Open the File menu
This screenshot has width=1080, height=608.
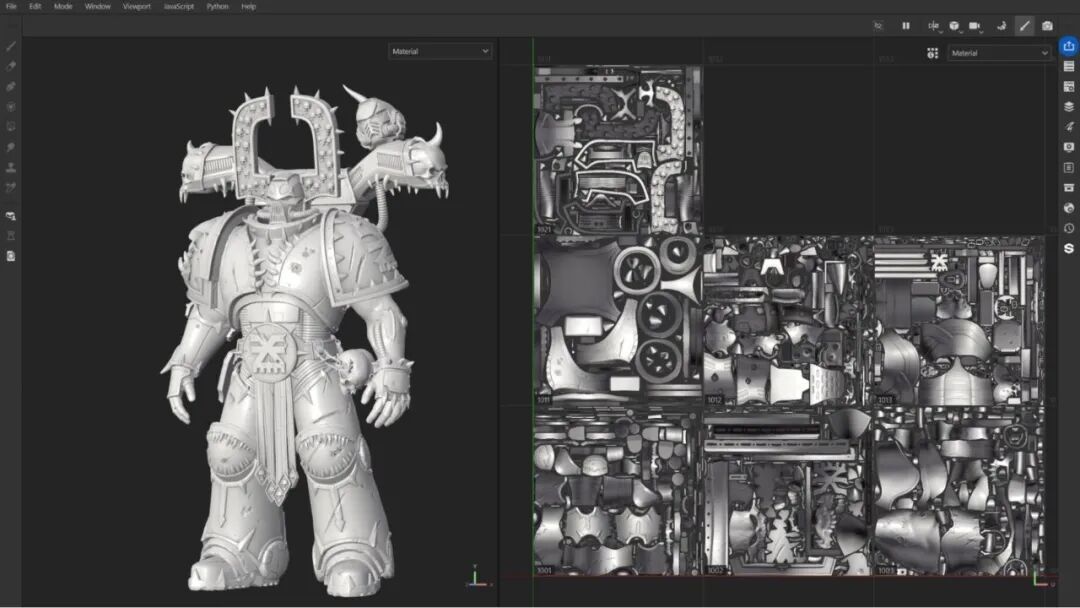(x=11, y=6)
